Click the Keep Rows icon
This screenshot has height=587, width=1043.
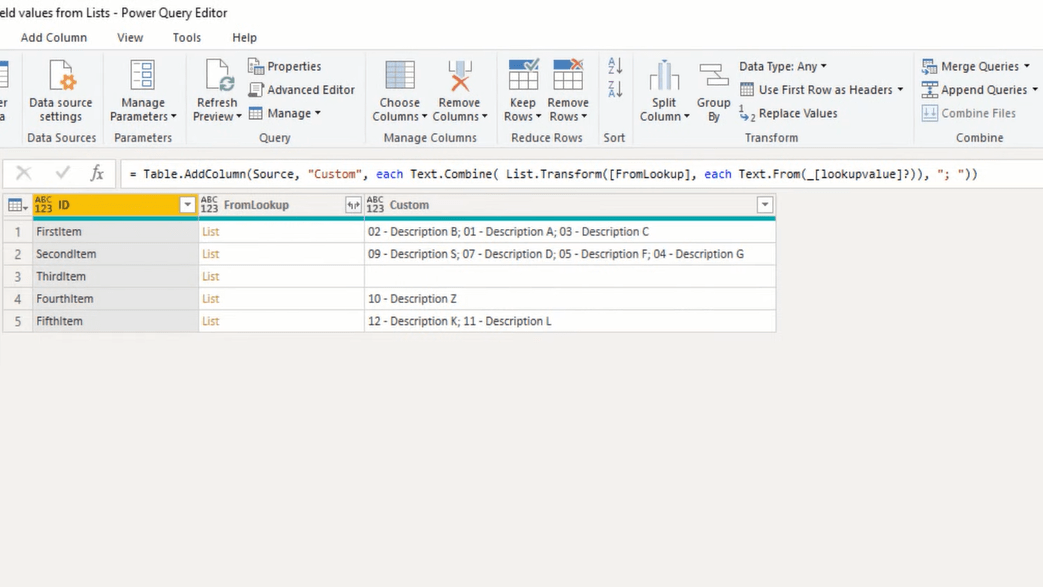[x=523, y=75]
